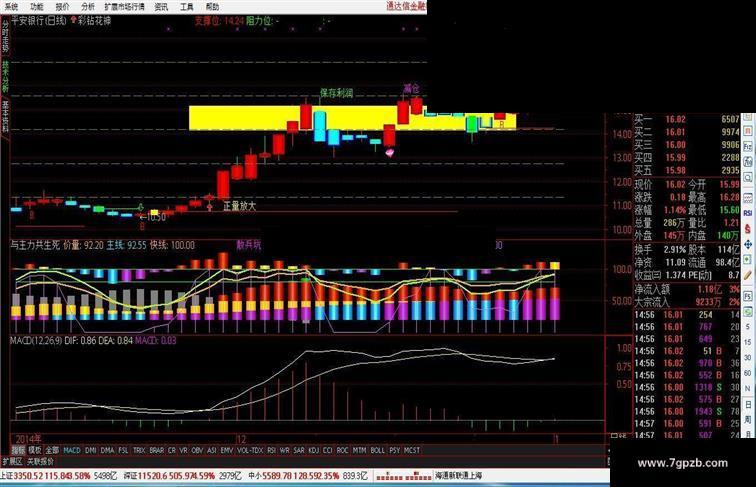This screenshot has width=756, height=487.
Task: Click the green refresh icon in right toolbar
Action: [x=748, y=312]
